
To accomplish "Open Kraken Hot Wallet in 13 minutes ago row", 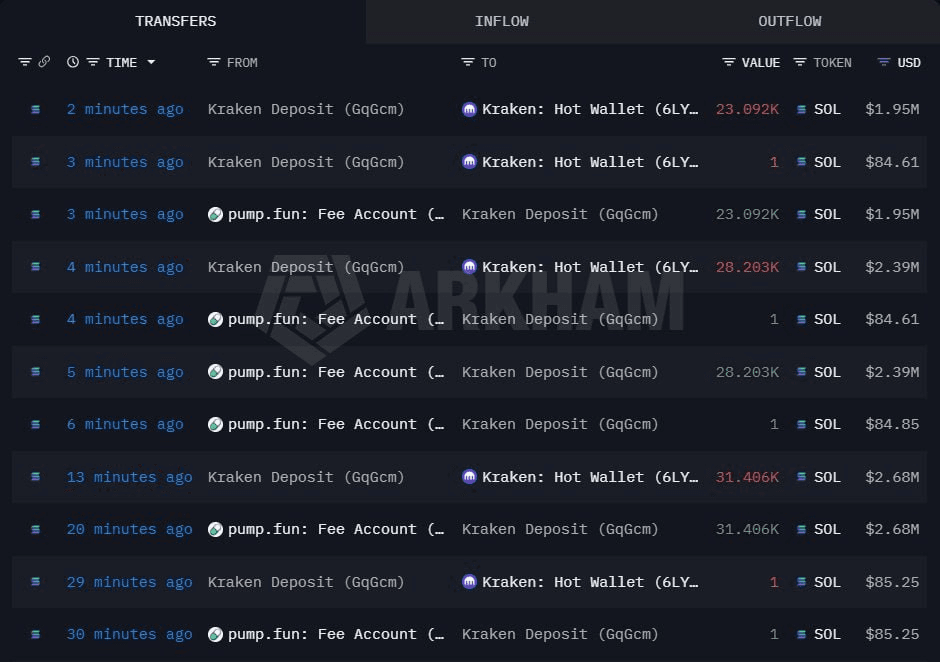I will click(590, 477).
